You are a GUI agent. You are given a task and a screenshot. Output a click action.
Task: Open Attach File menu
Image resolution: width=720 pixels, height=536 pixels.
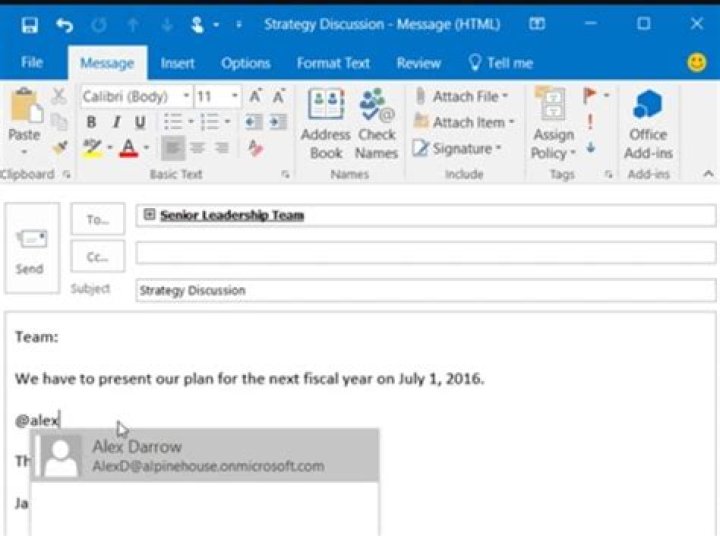(462, 96)
